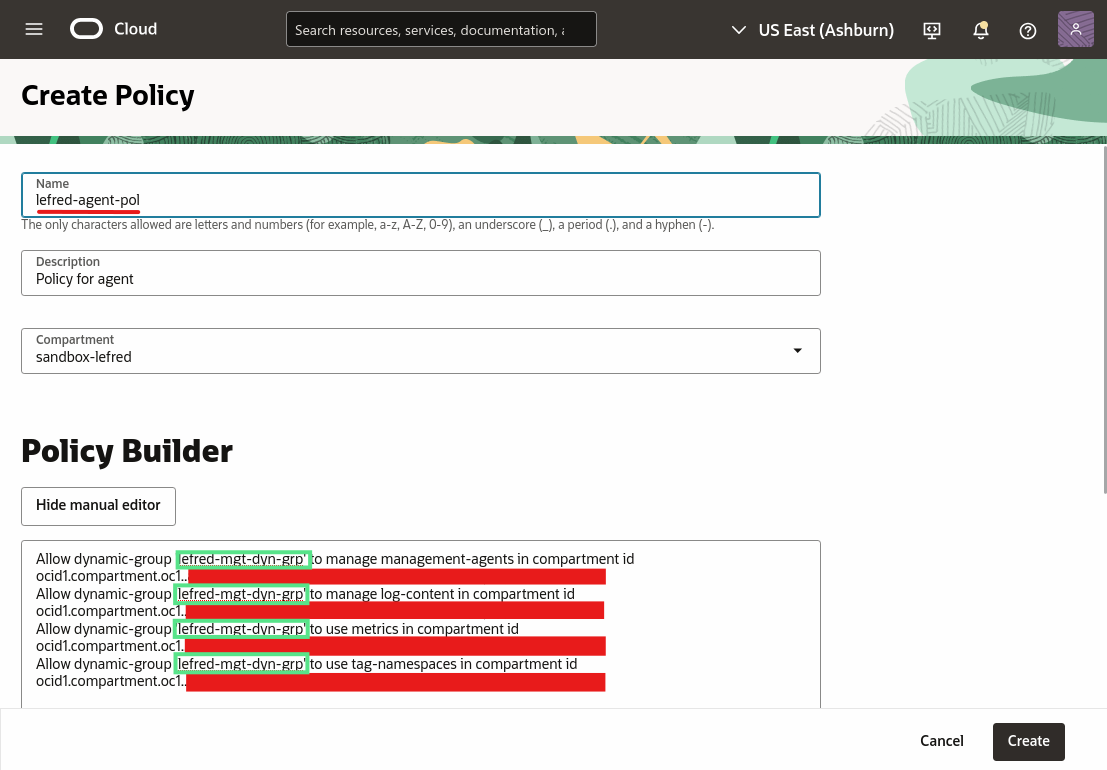The width and height of the screenshot is (1107, 770).
Task: Click the search resources bar
Action: (x=441, y=29)
